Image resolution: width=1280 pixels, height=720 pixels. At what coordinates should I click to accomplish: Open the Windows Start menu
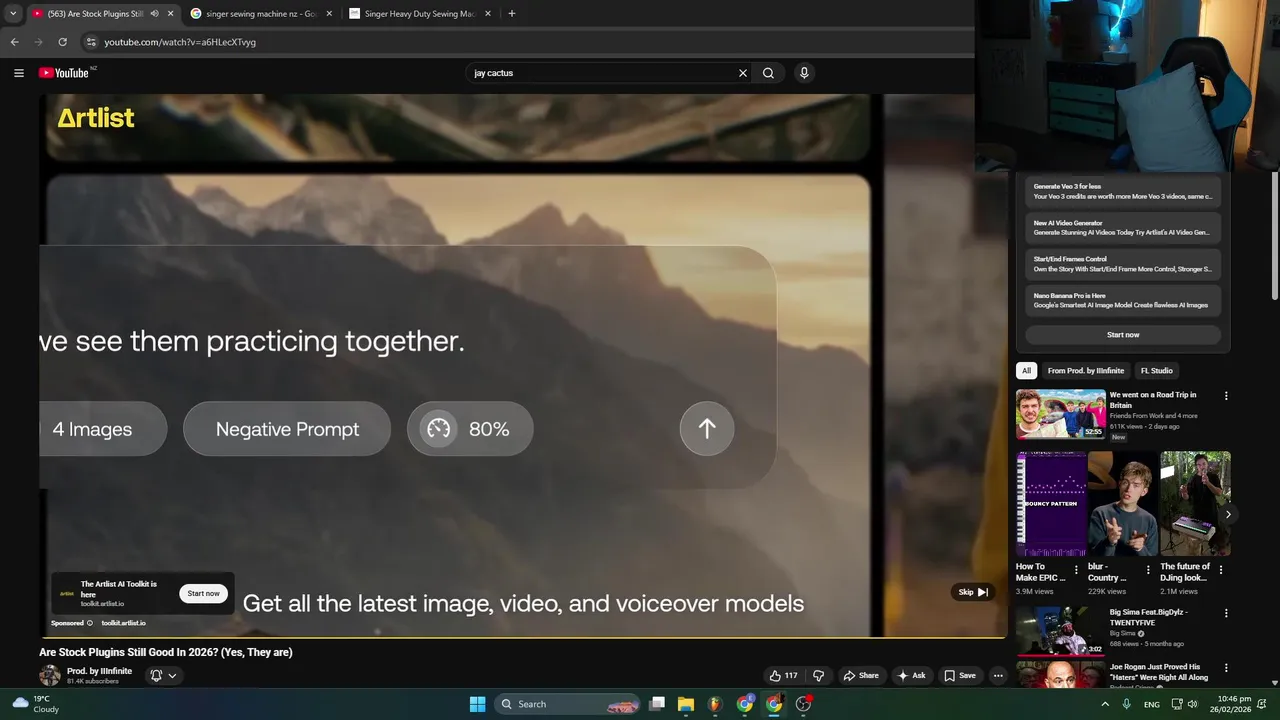[x=477, y=704]
